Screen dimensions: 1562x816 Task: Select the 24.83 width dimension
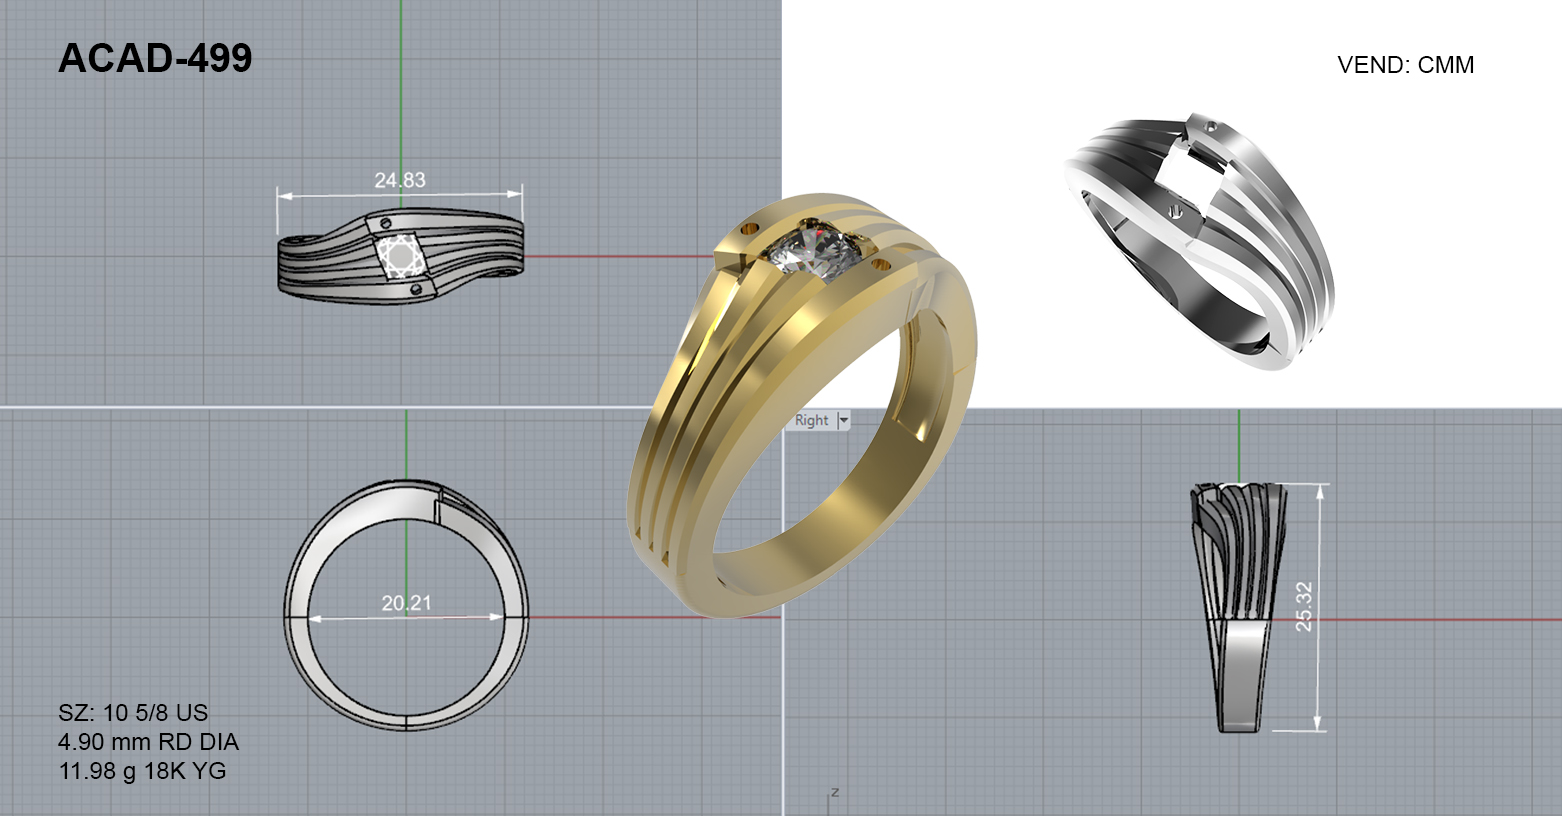400,180
